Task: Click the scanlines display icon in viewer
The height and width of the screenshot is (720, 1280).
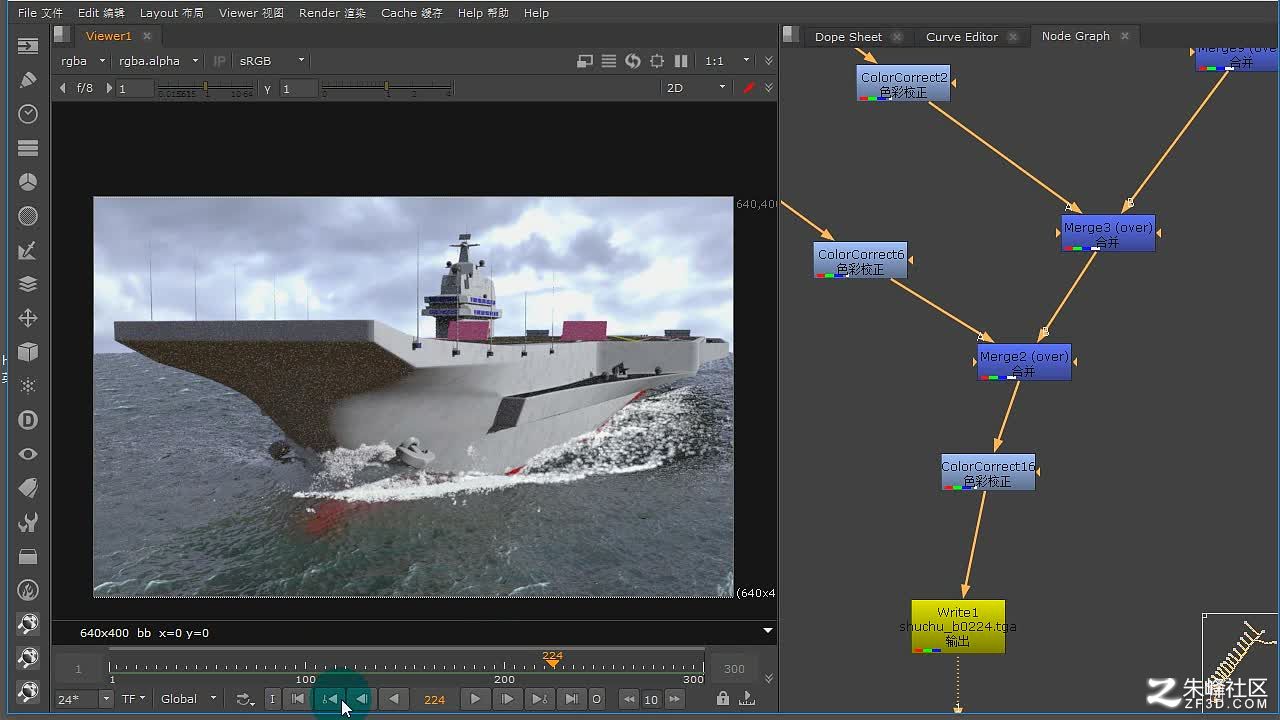Action: click(609, 61)
